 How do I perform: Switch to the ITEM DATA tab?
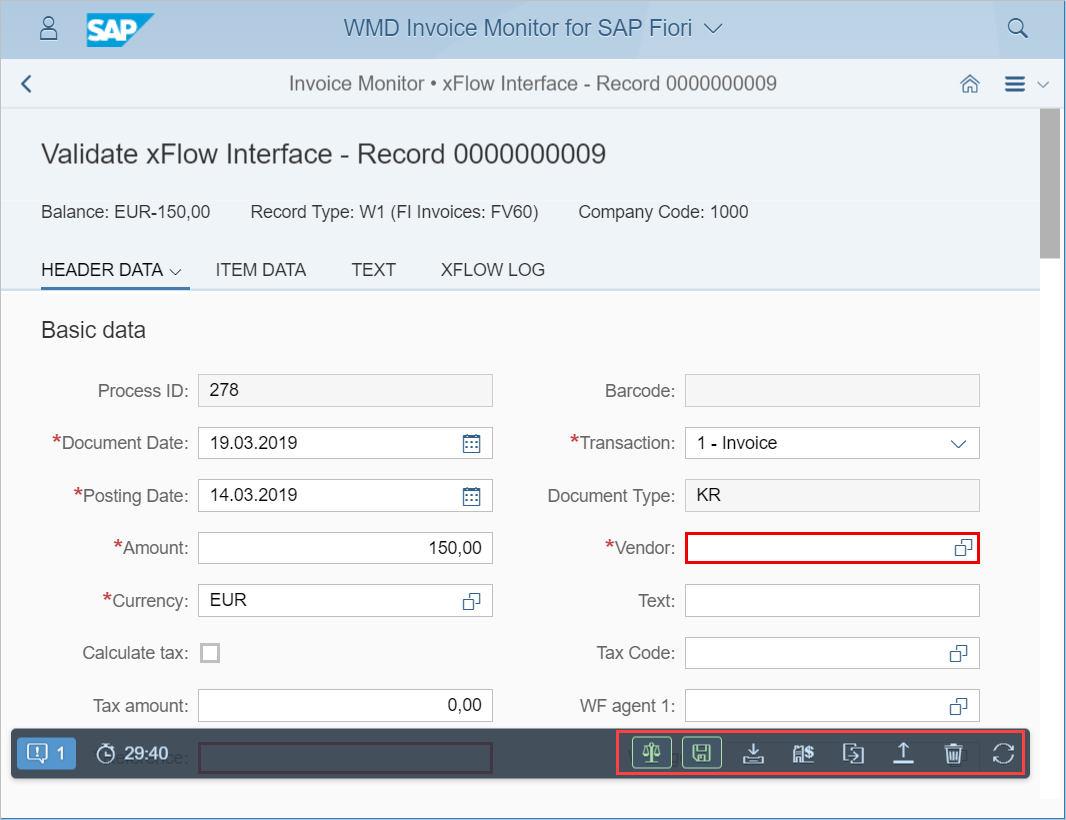[x=261, y=270]
